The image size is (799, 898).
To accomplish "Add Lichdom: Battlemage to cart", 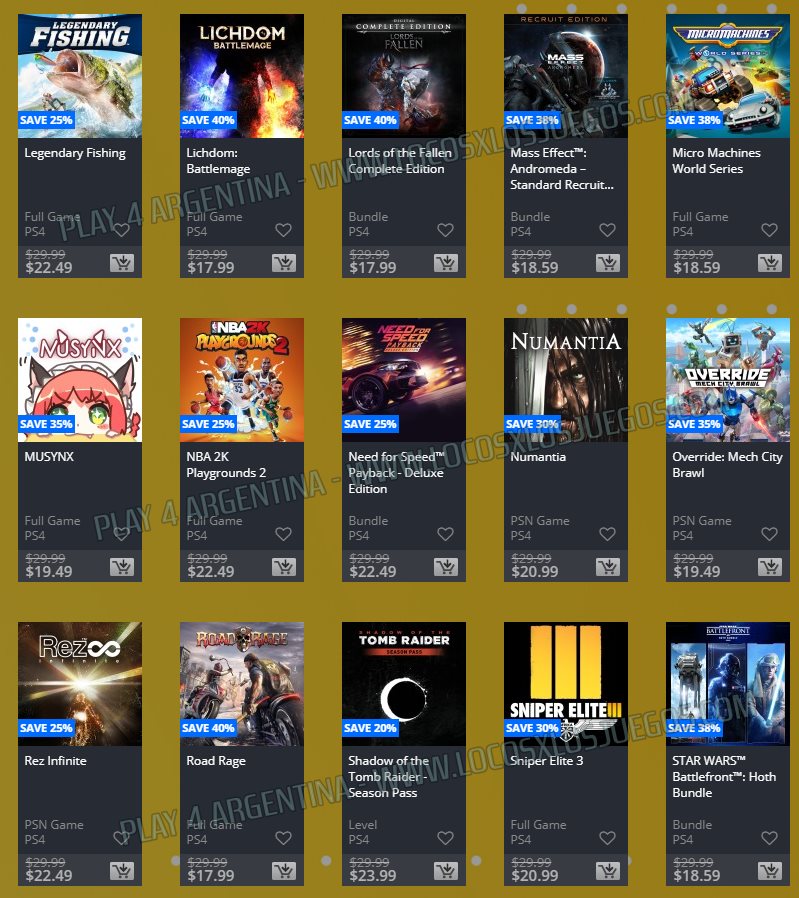I will [x=284, y=263].
